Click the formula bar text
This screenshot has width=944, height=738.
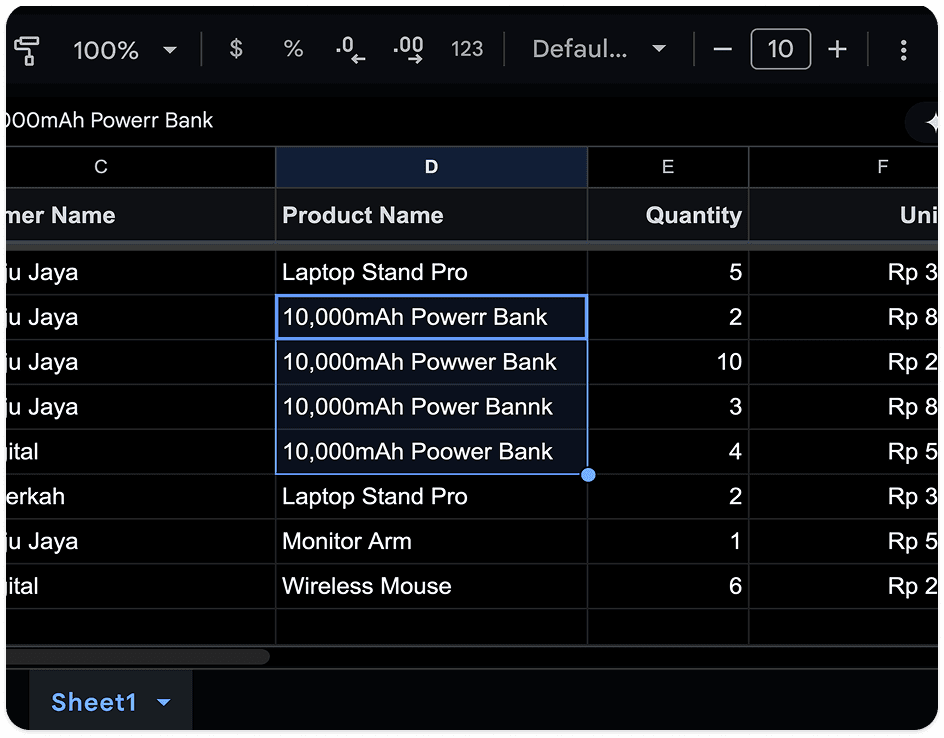click(x=110, y=120)
